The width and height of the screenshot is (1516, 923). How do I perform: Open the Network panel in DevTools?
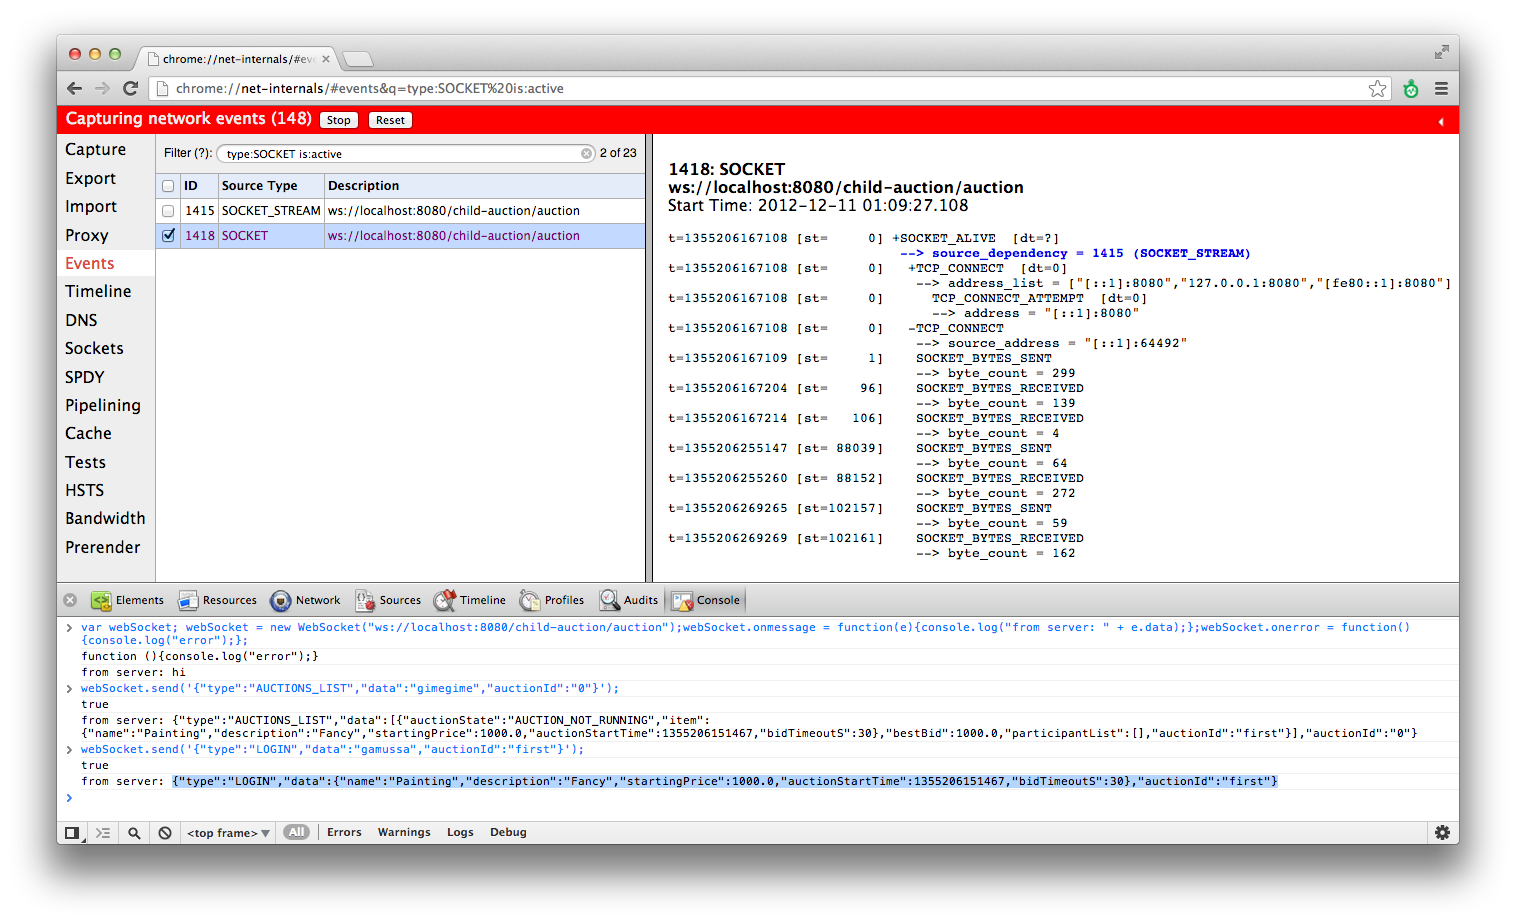[306, 600]
